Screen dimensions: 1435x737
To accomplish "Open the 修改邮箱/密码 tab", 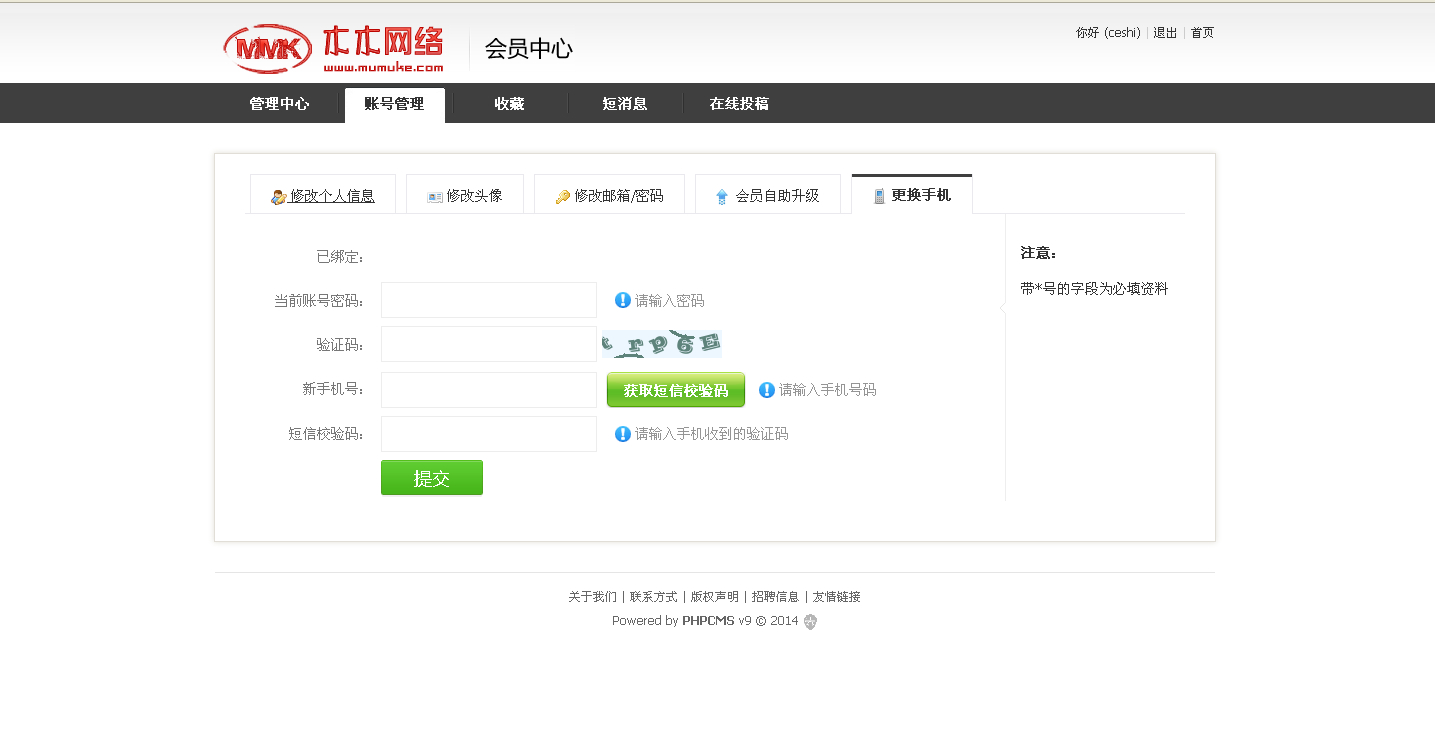I will tap(609, 195).
